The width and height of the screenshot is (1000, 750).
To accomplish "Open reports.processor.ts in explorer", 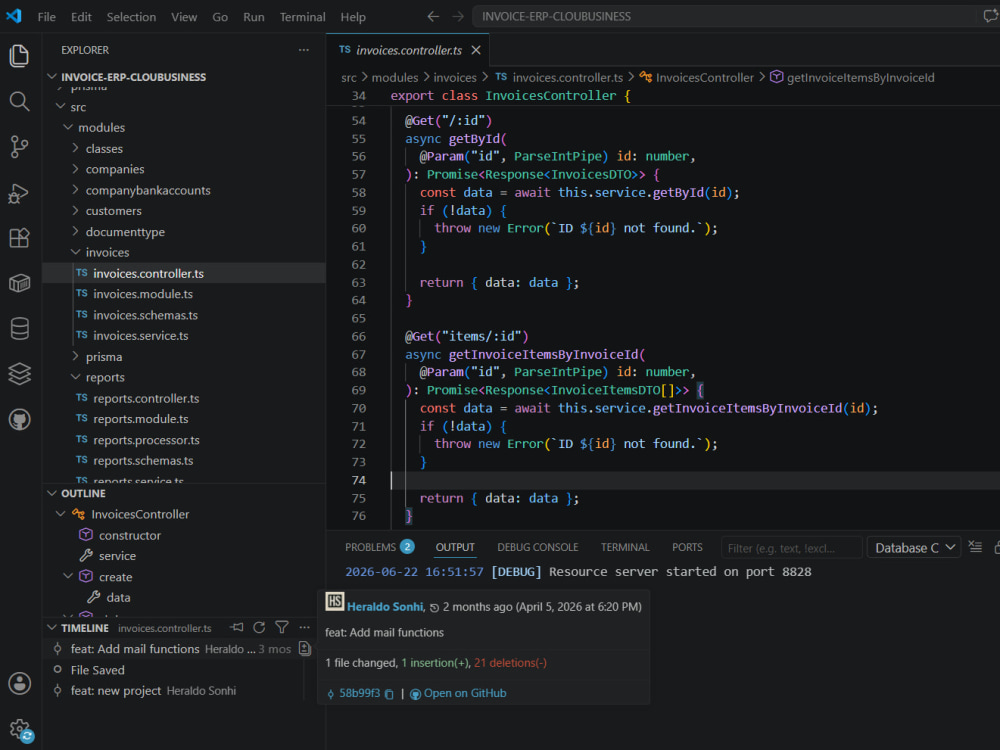I will 184,440.
